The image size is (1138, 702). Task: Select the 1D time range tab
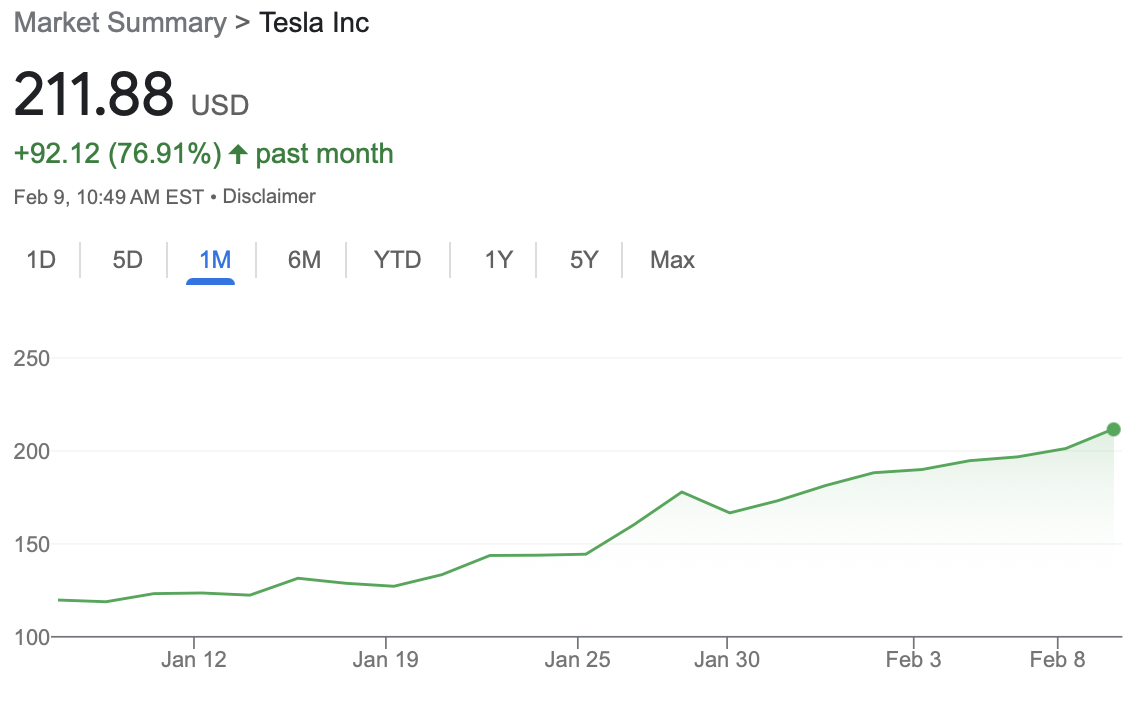tap(41, 261)
